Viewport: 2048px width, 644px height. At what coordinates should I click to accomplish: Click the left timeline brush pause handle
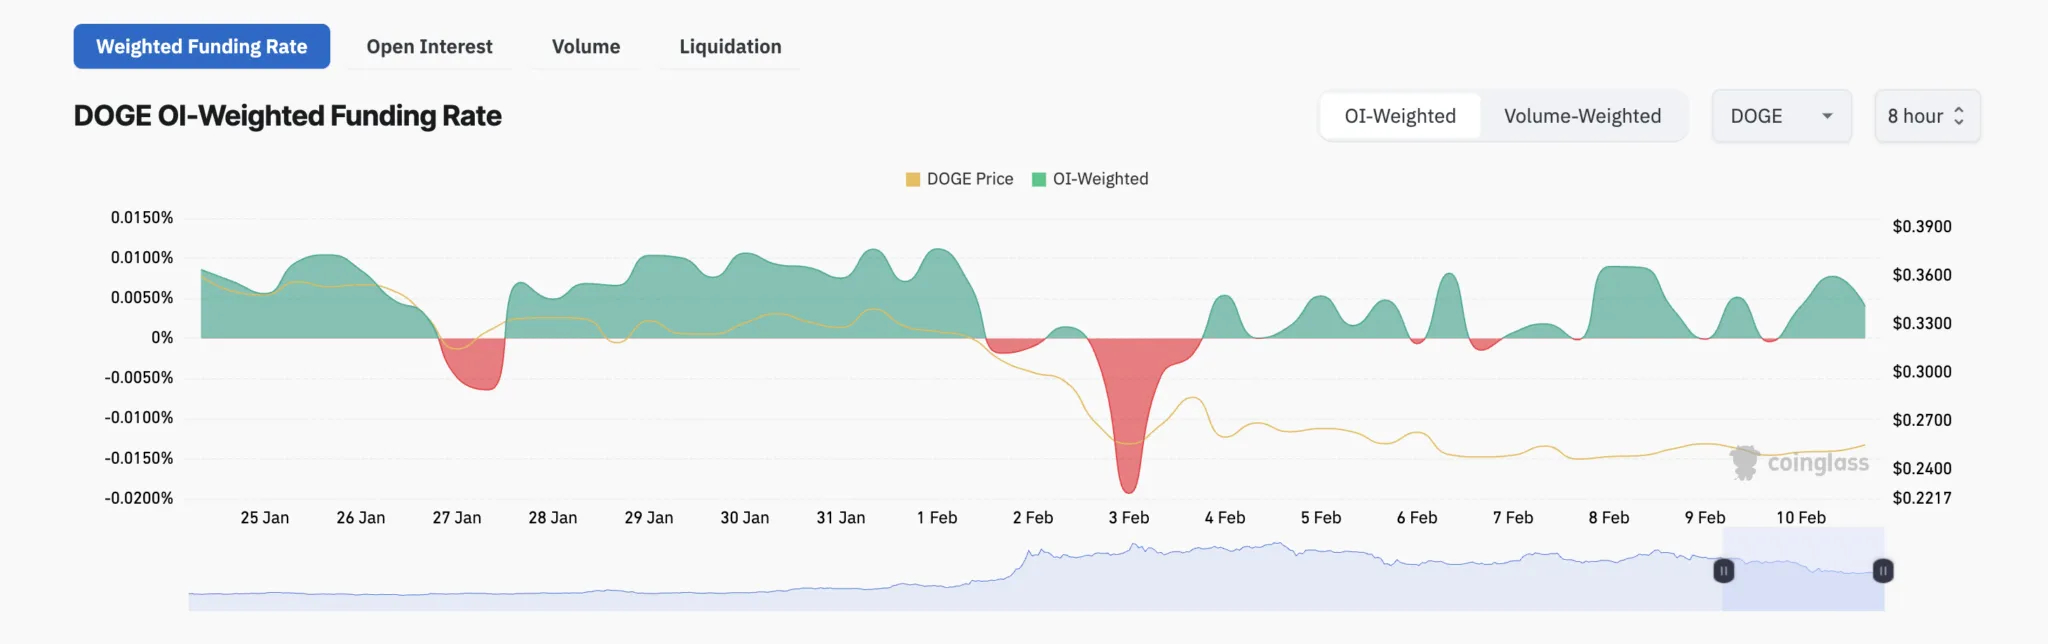[1725, 571]
